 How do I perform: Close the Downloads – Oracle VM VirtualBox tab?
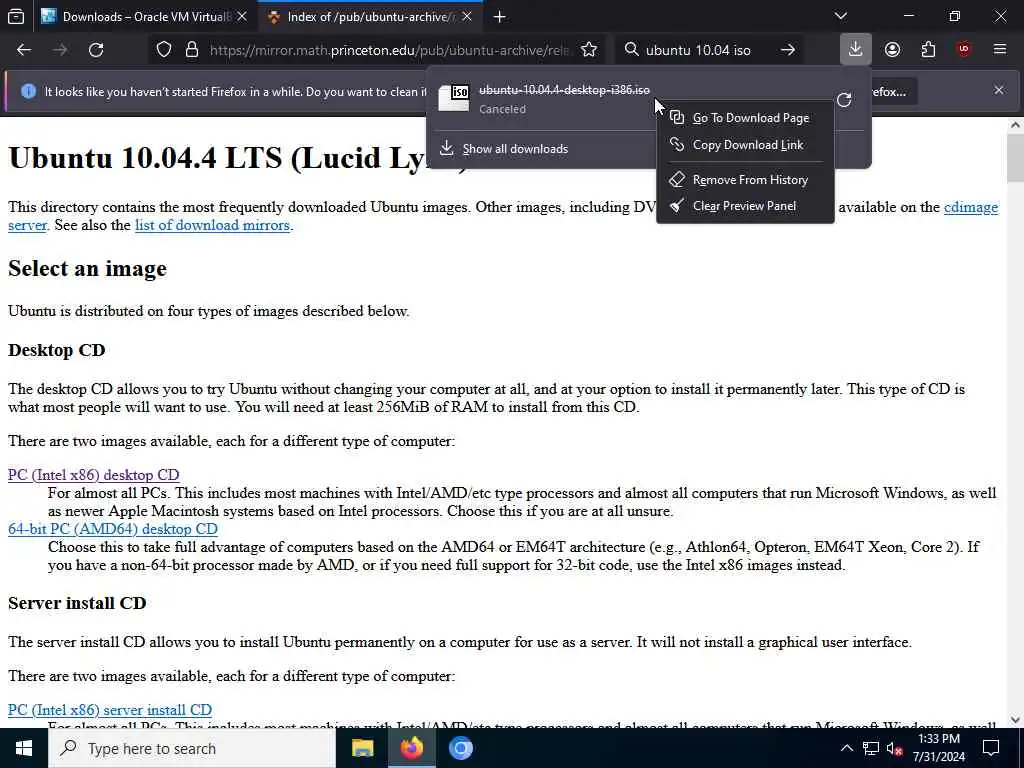(242, 16)
